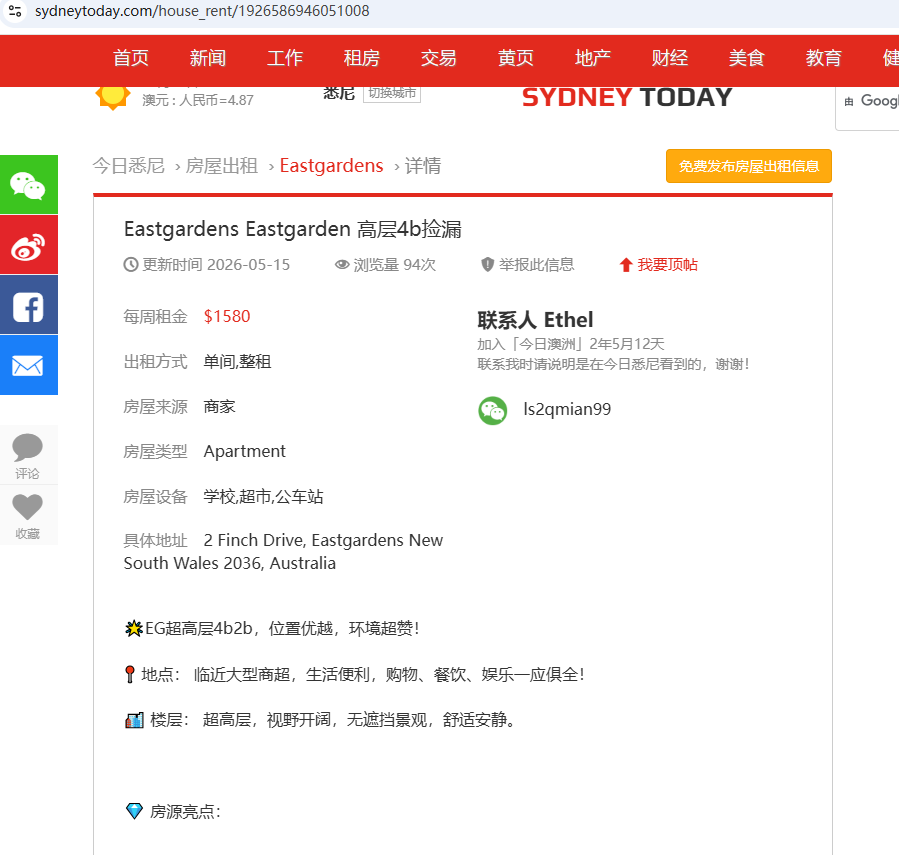Click the sun weather icon
Viewport: 899px width, 855px height.
click(113, 96)
